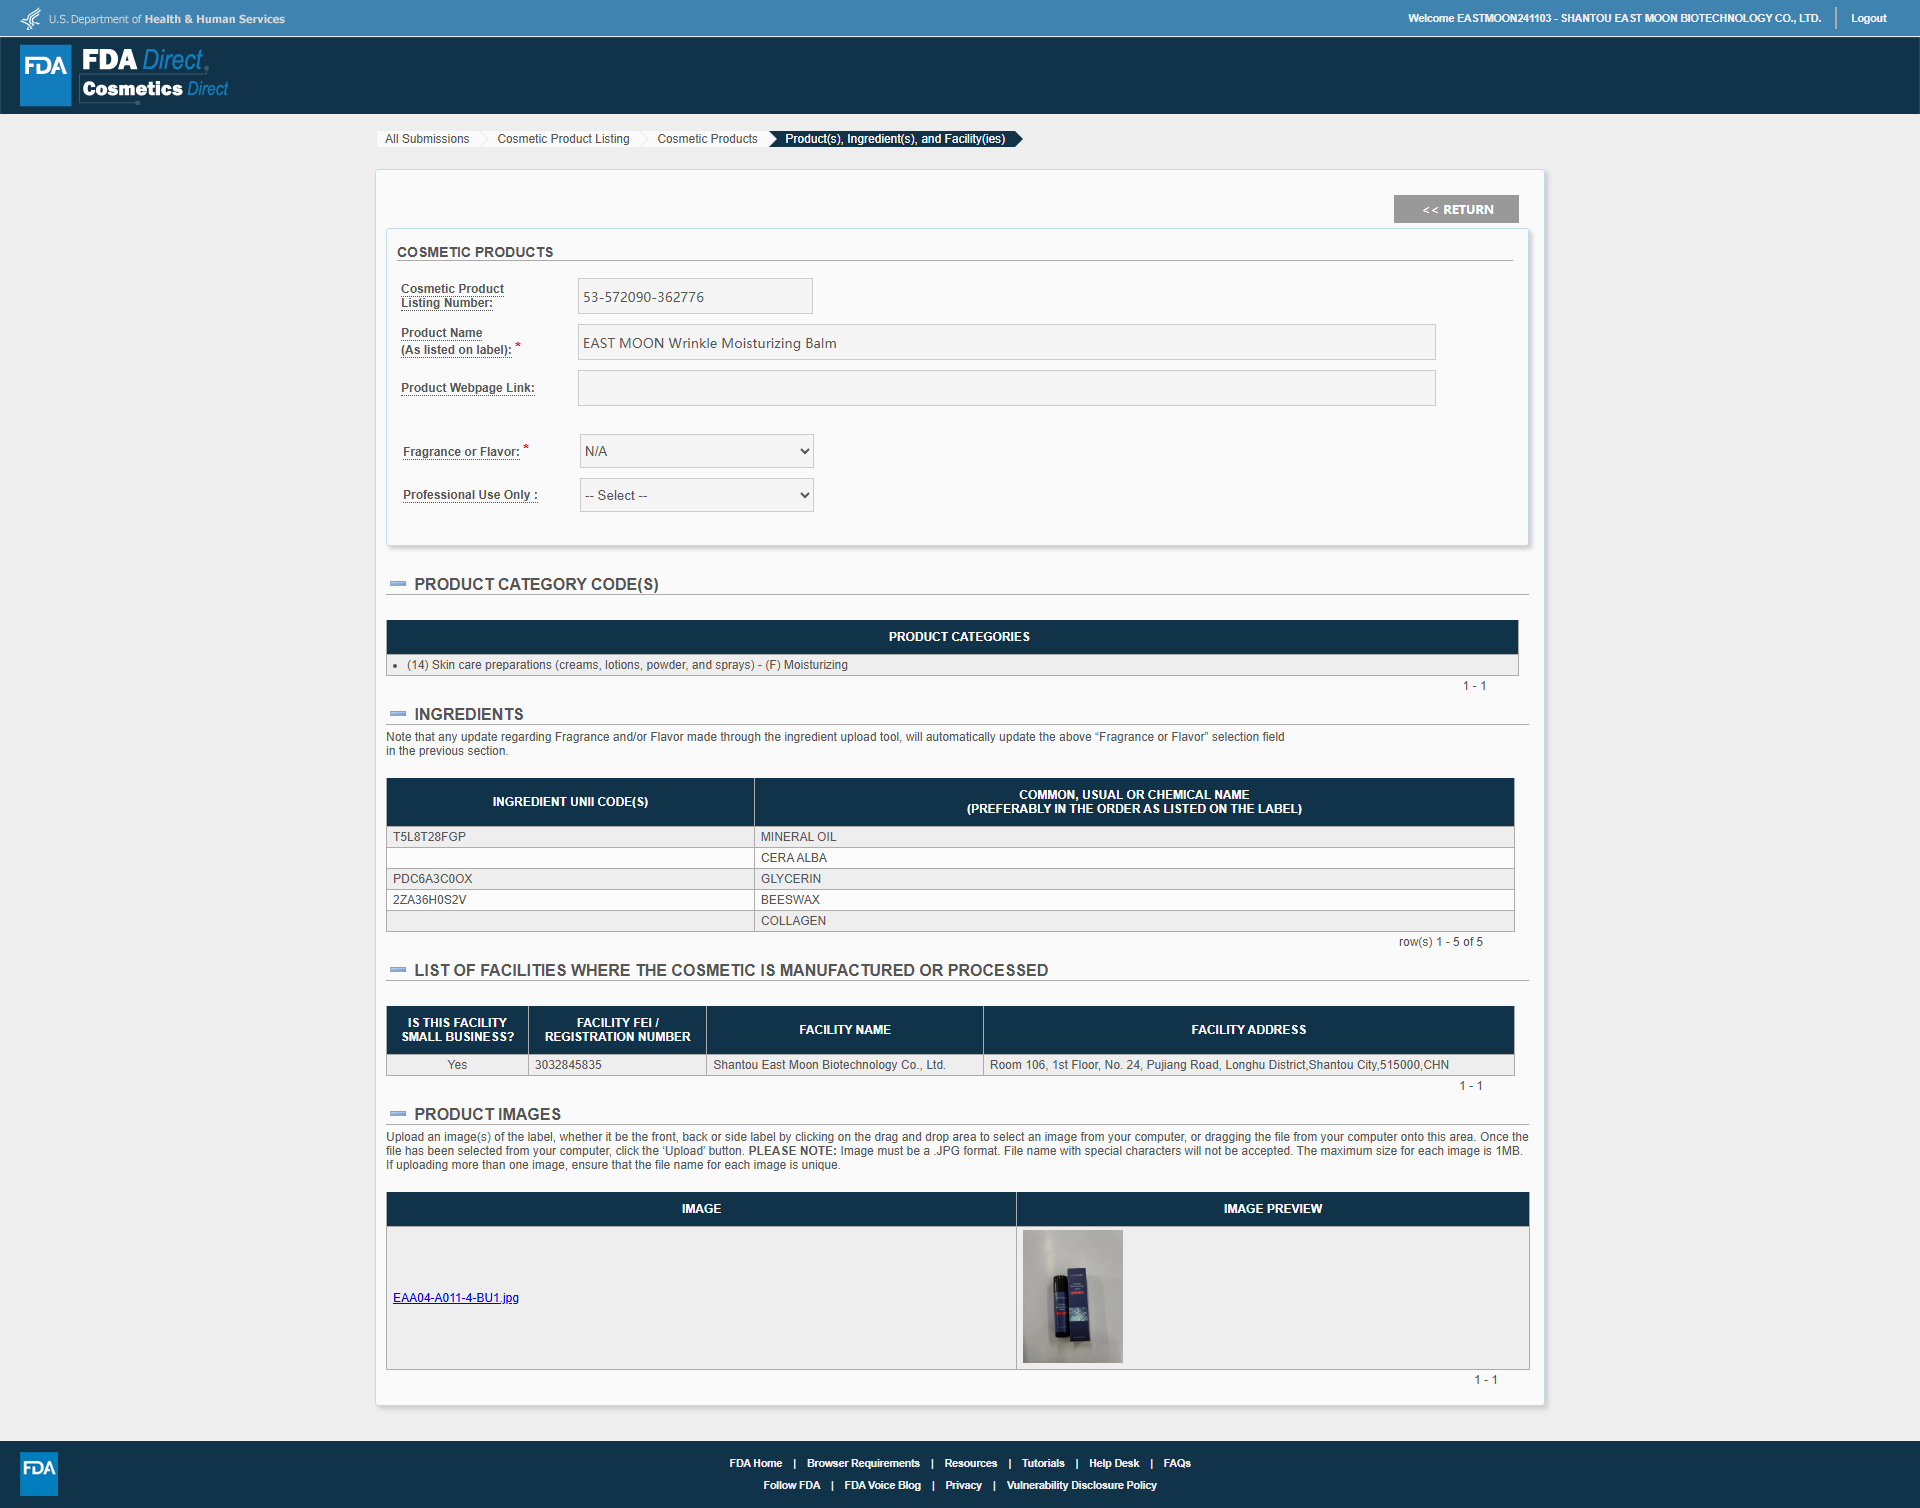This screenshot has height=1508, width=1920.
Task: Click the HHS eagle logo icon
Action: click(31, 19)
